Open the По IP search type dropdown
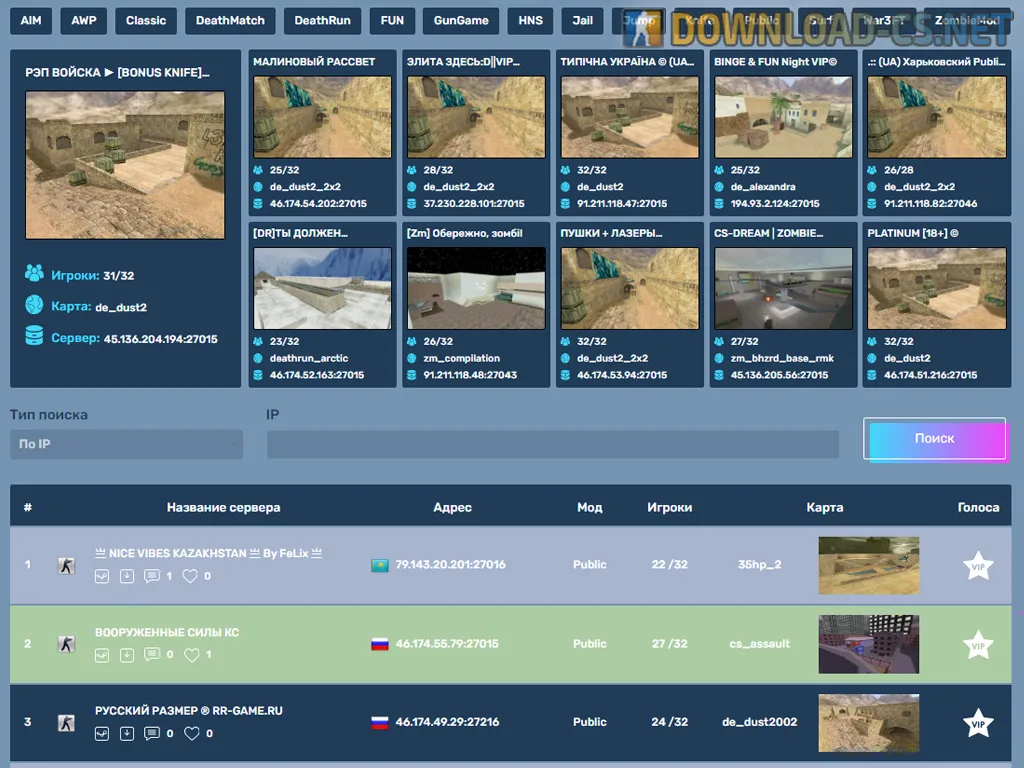The height and width of the screenshot is (768, 1024). pos(126,444)
